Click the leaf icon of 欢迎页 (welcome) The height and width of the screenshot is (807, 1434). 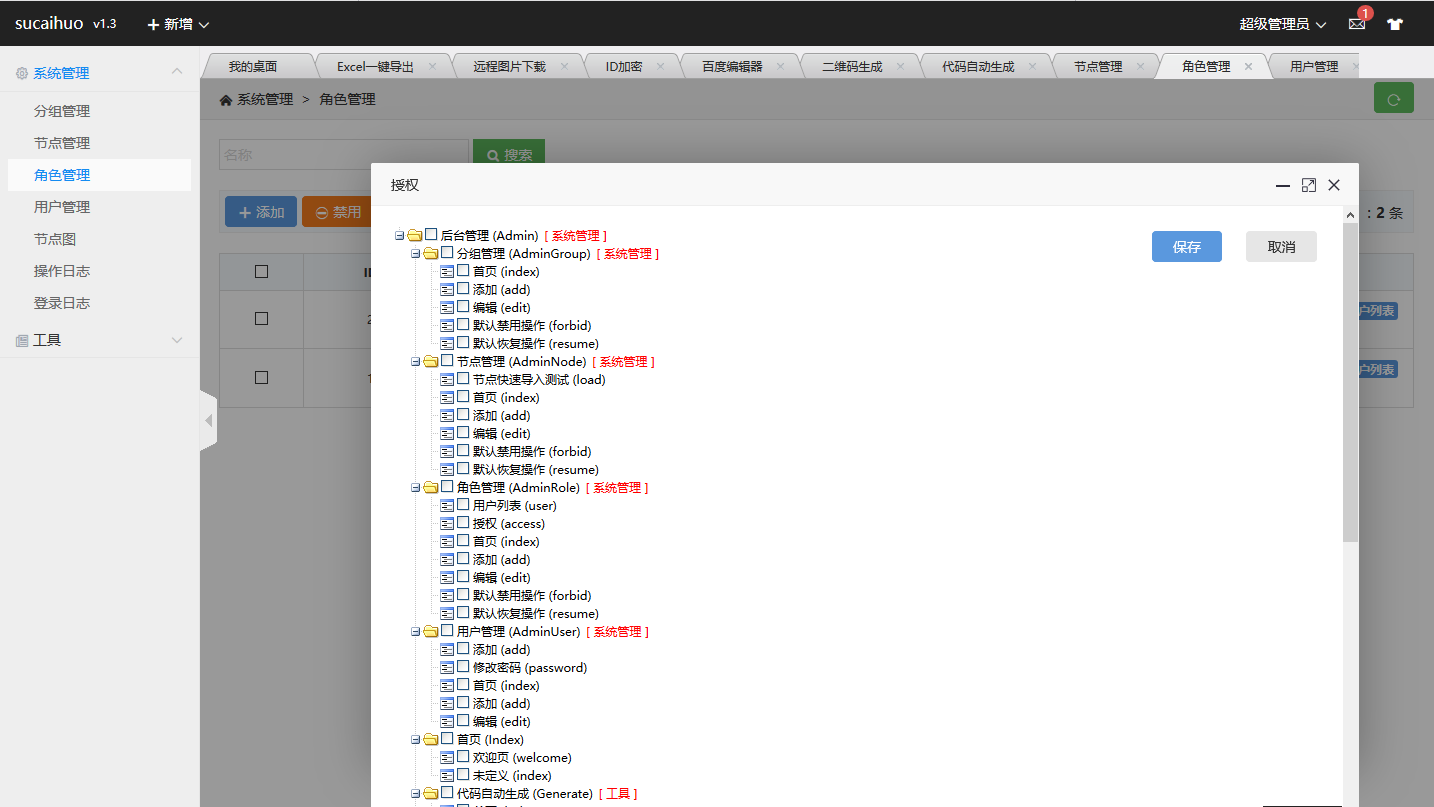[x=447, y=757]
